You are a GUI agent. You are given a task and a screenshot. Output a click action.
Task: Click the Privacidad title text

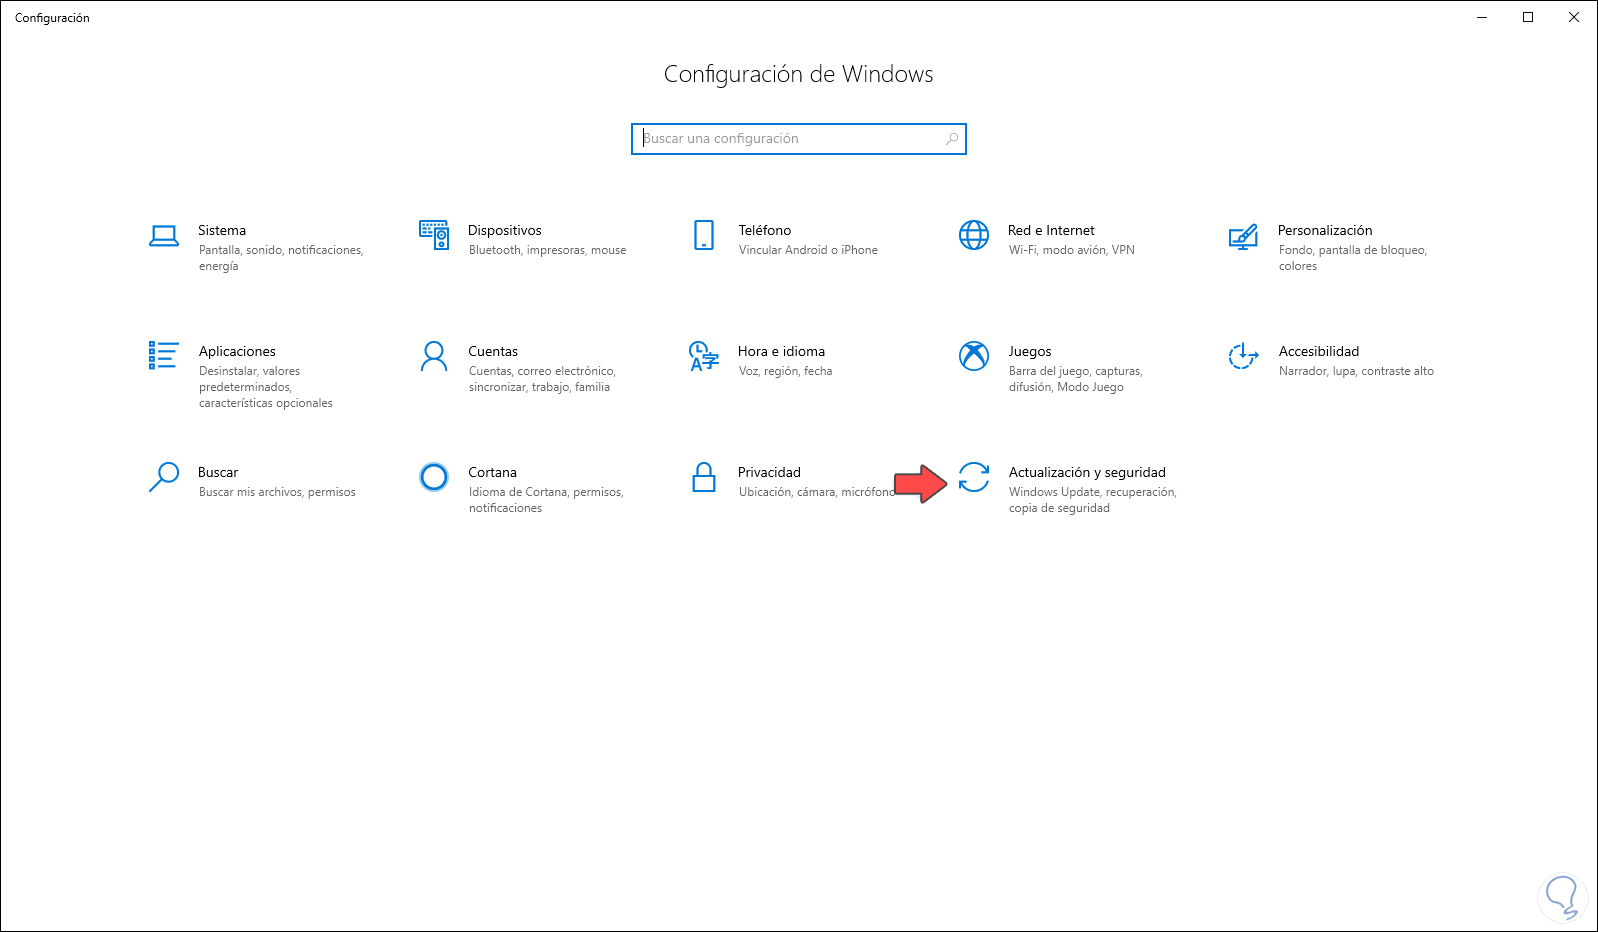769,473
